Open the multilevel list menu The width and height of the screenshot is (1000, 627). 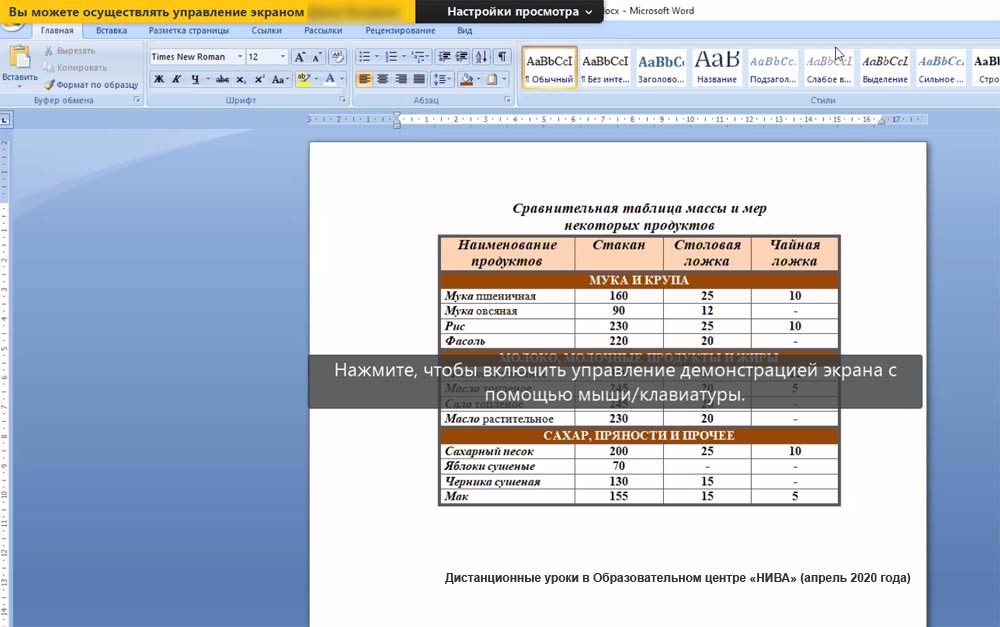point(420,57)
